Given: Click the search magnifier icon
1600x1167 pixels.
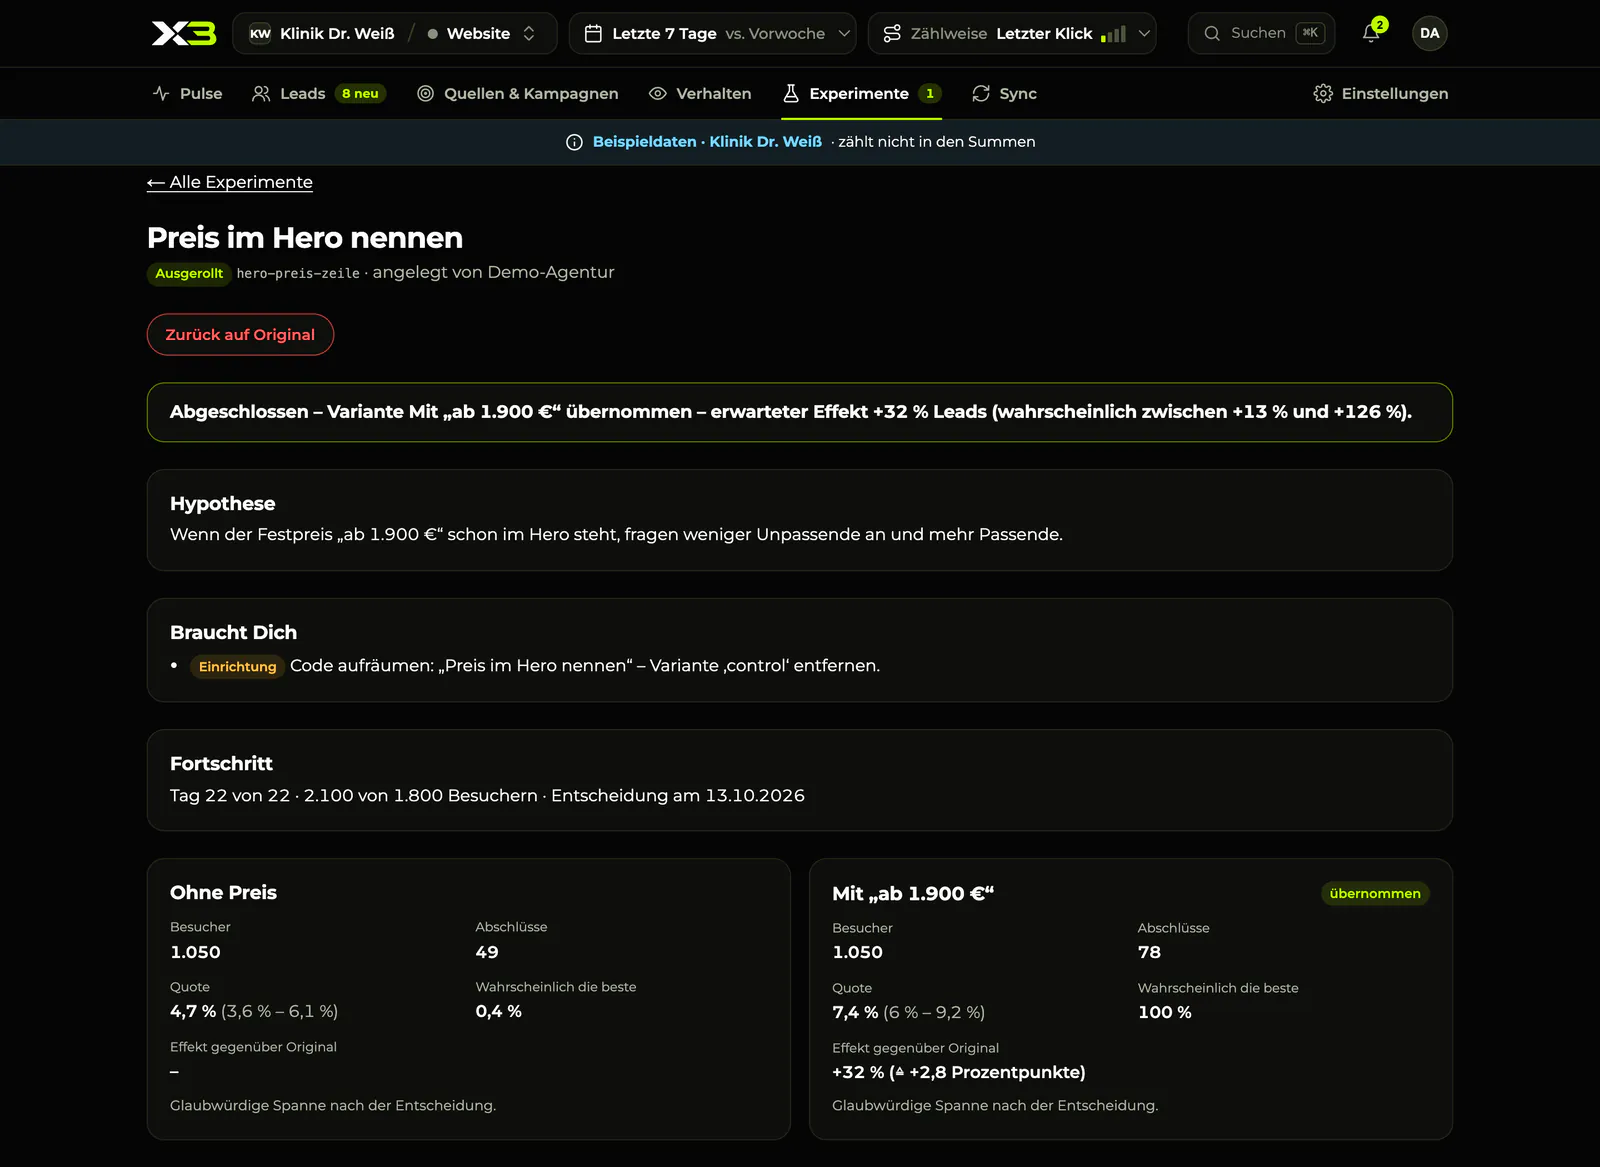Looking at the screenshot, I should coord(1212,33).
